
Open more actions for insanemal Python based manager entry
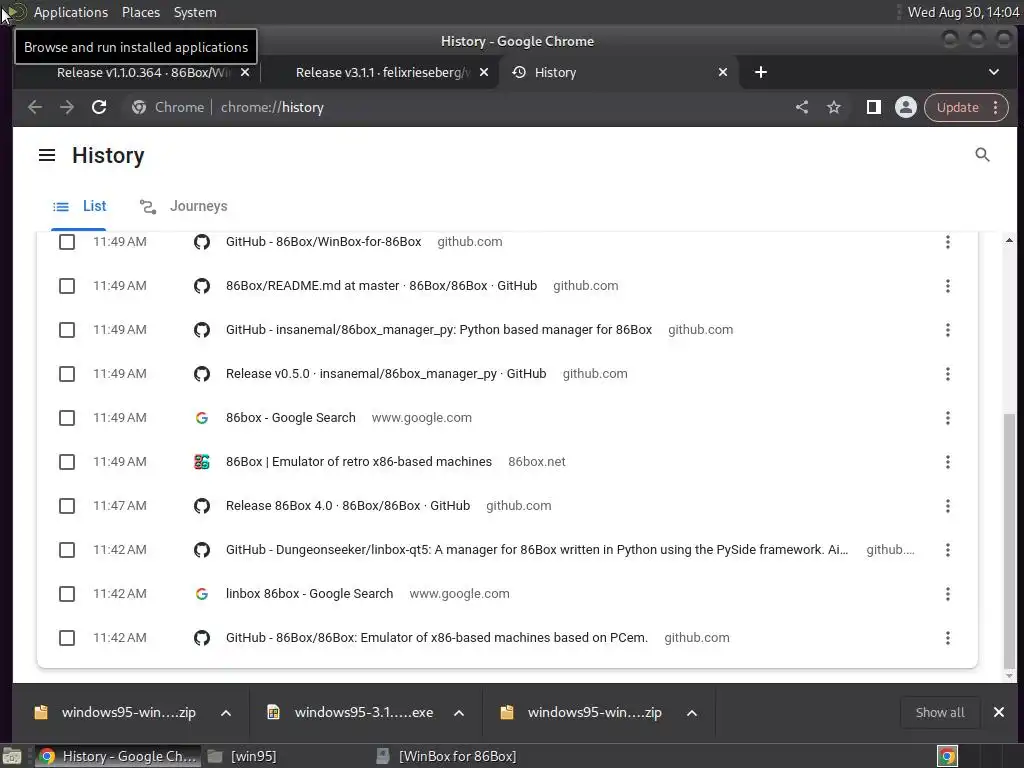948,330
